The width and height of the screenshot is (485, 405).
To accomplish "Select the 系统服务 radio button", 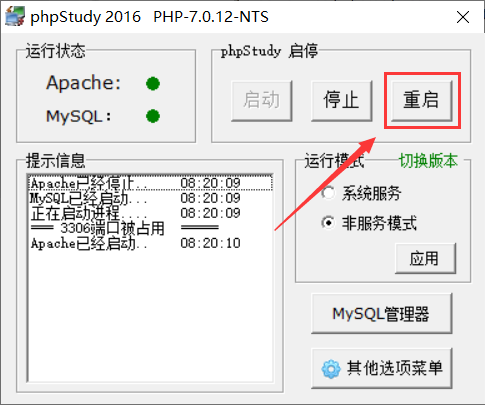I will pyautogui.click(x=328, y=193).
